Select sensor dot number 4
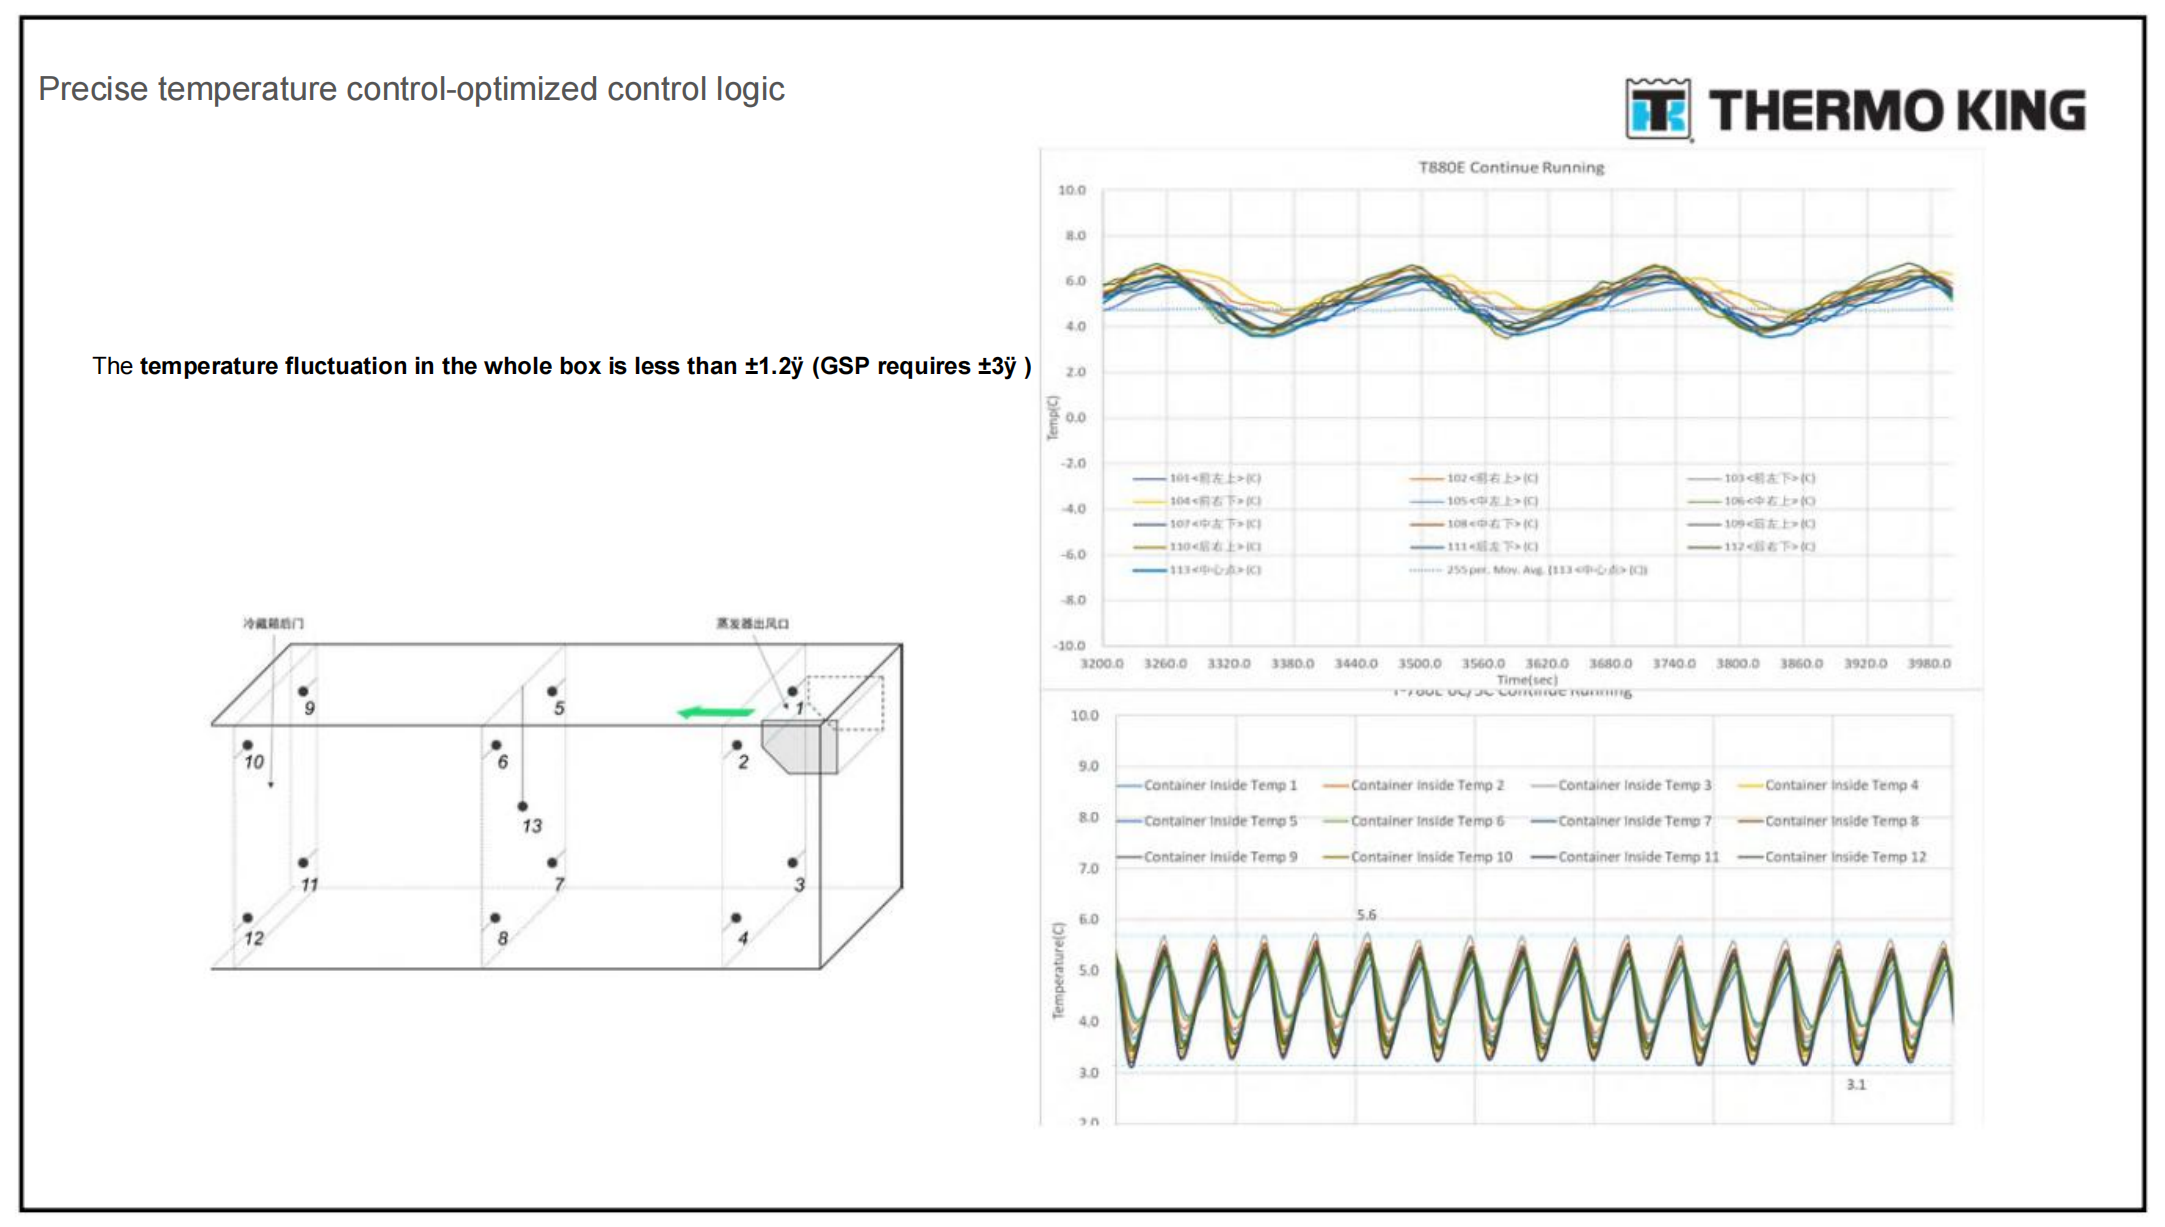This screenshot has height=1227, width=2165. [736, 917]
